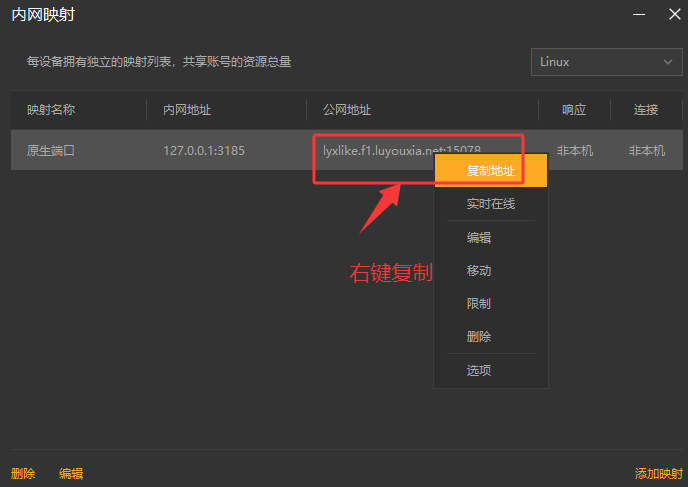Click the 连接 column header
The width and height of the screenshot is (688, 487).
646,110
